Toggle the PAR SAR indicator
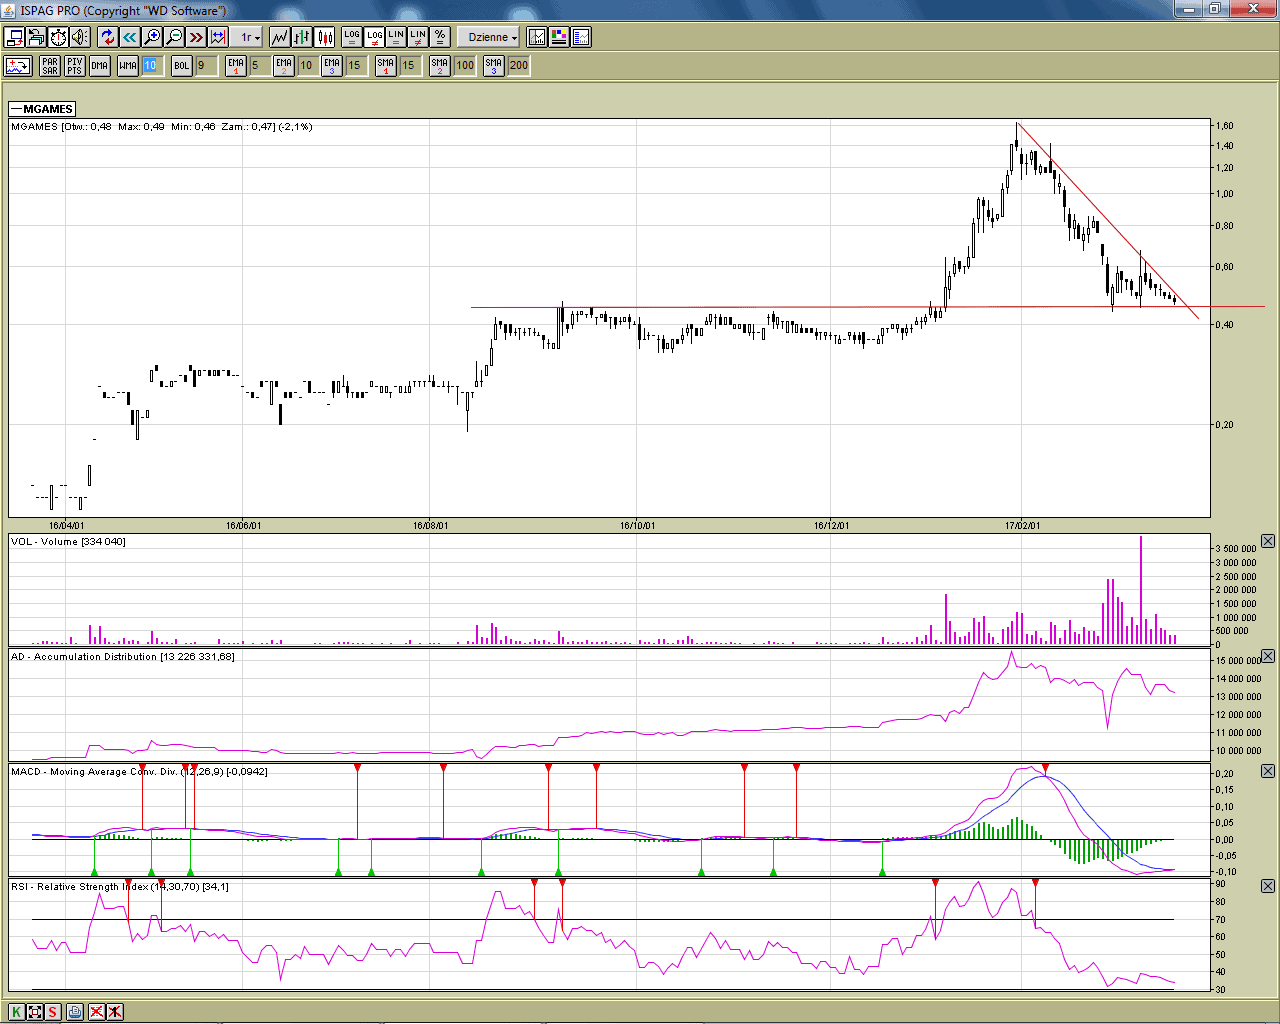The image size is (1280, 1024). 50,66
